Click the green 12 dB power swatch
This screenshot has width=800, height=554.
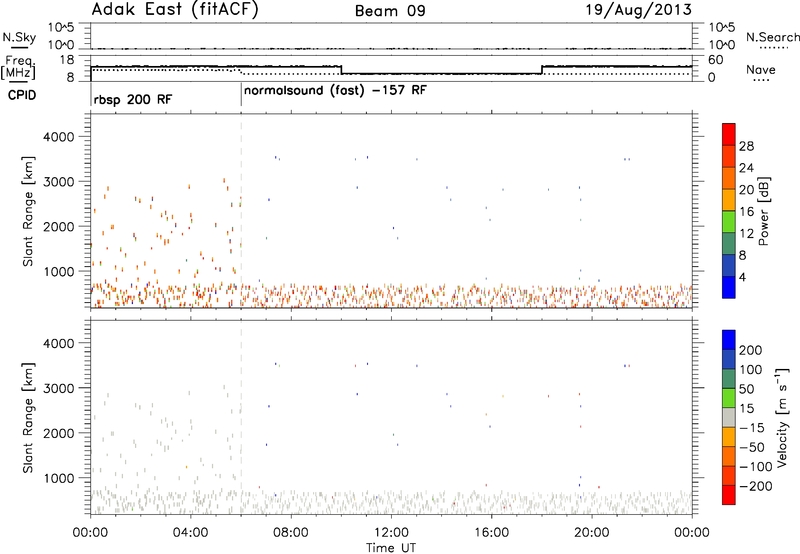click(729, 222)
